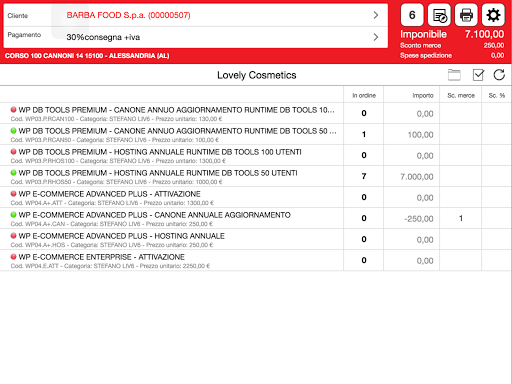Open the folder icon beside Lovely Cosmetics
The height and width of the screenshot is (384, 512).
coord(454,75)
